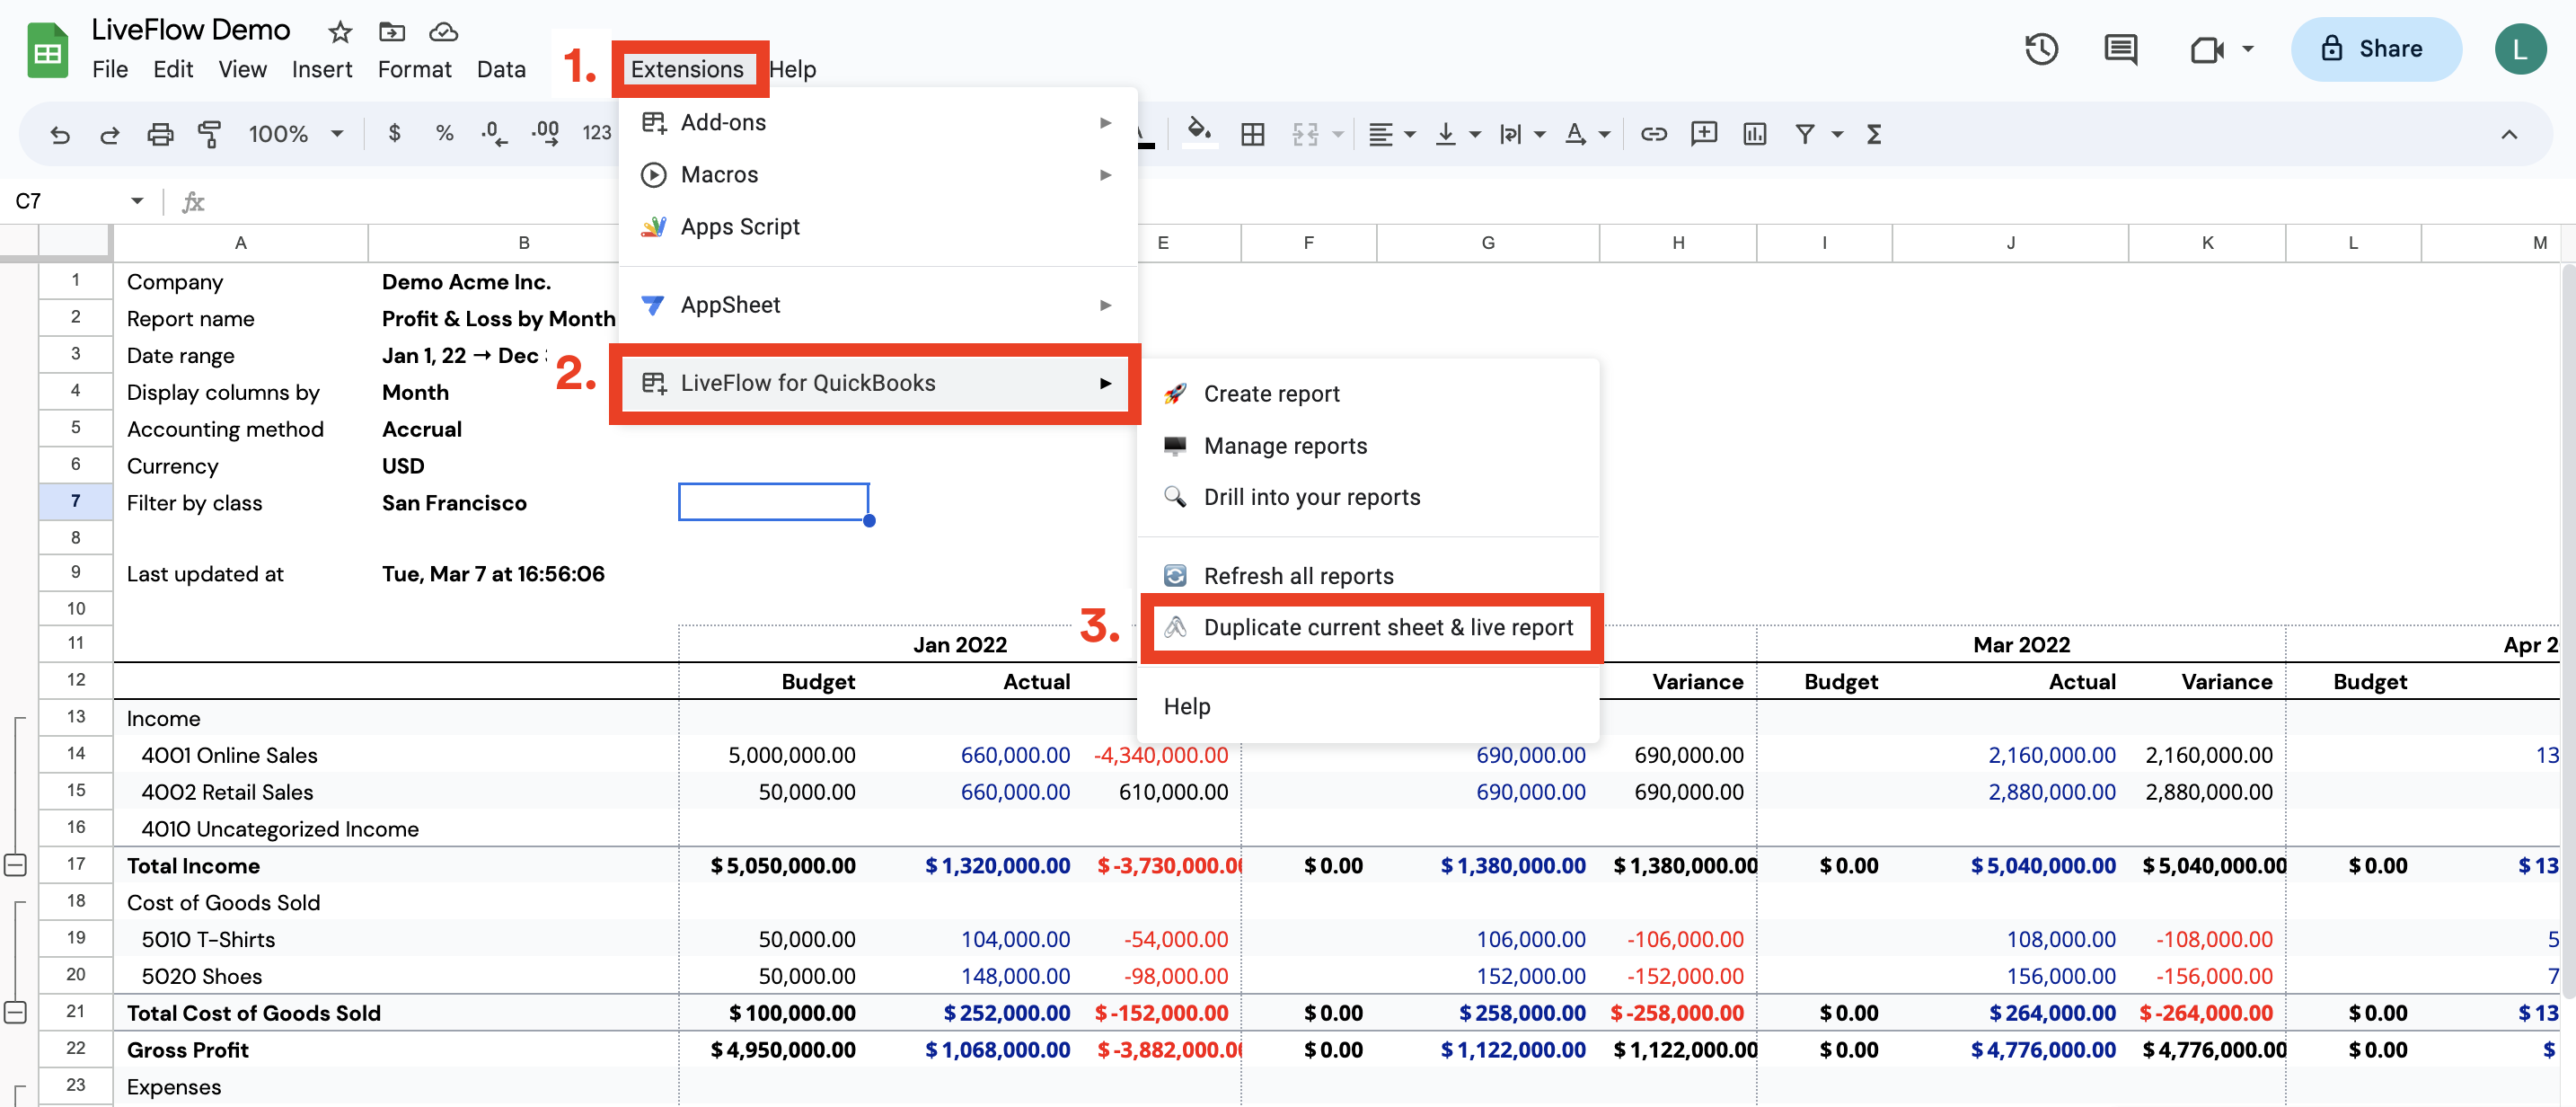Click the Undo arrow
This screenshot has width=2576, height=1107.
tap(60, 134)
